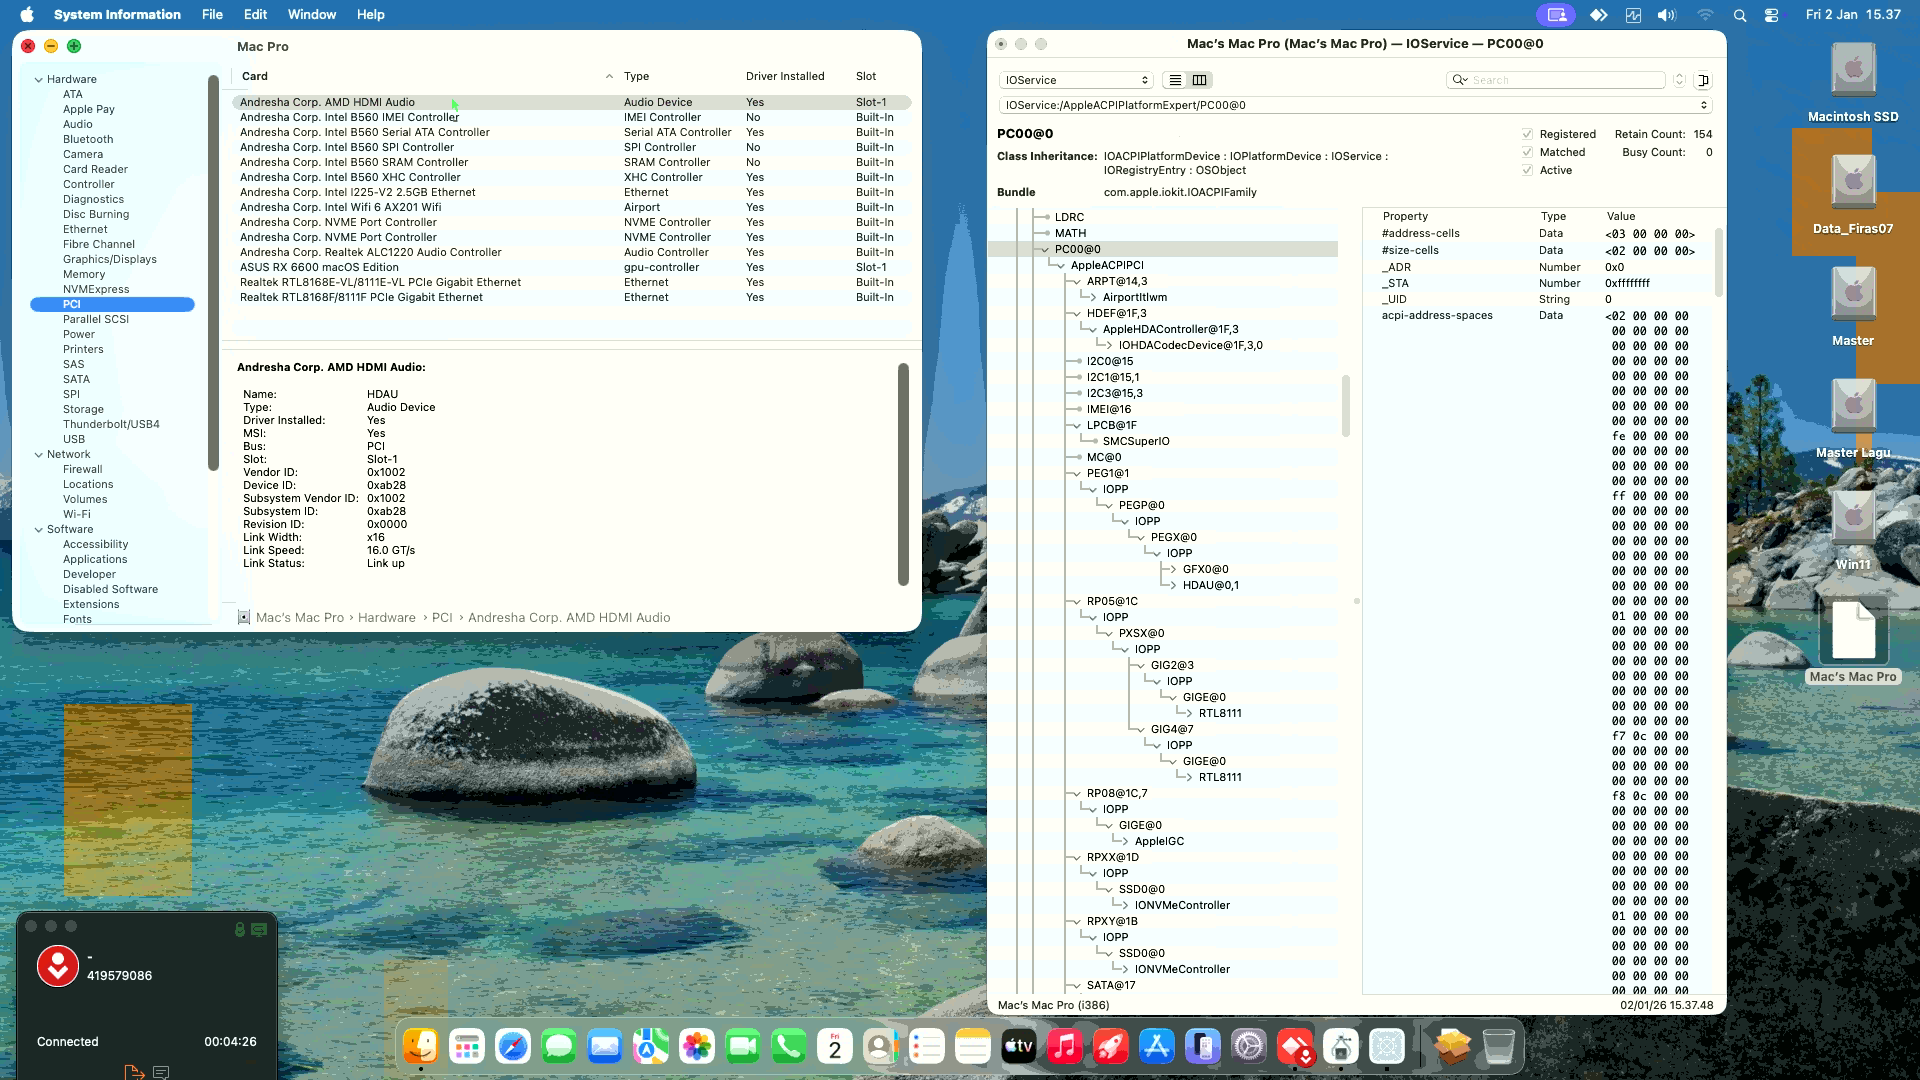Open search options magnifier in IORegistryExplorer
1920x1080 pixels.
[1460, 80]
